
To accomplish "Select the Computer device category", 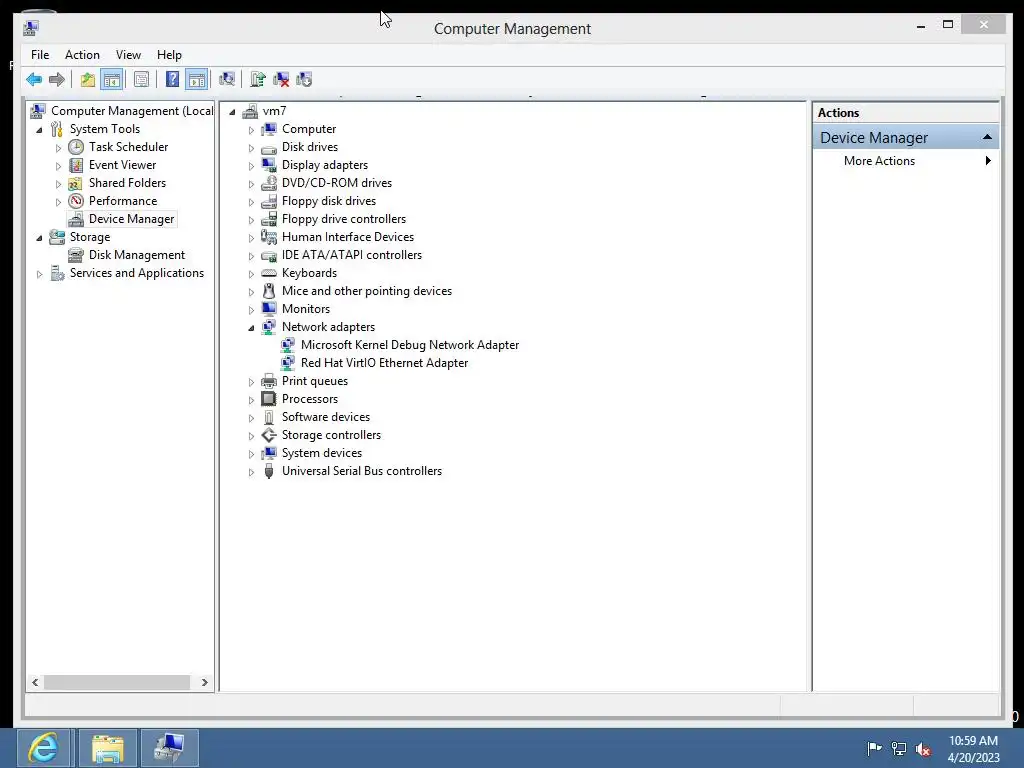I will 309,129.
